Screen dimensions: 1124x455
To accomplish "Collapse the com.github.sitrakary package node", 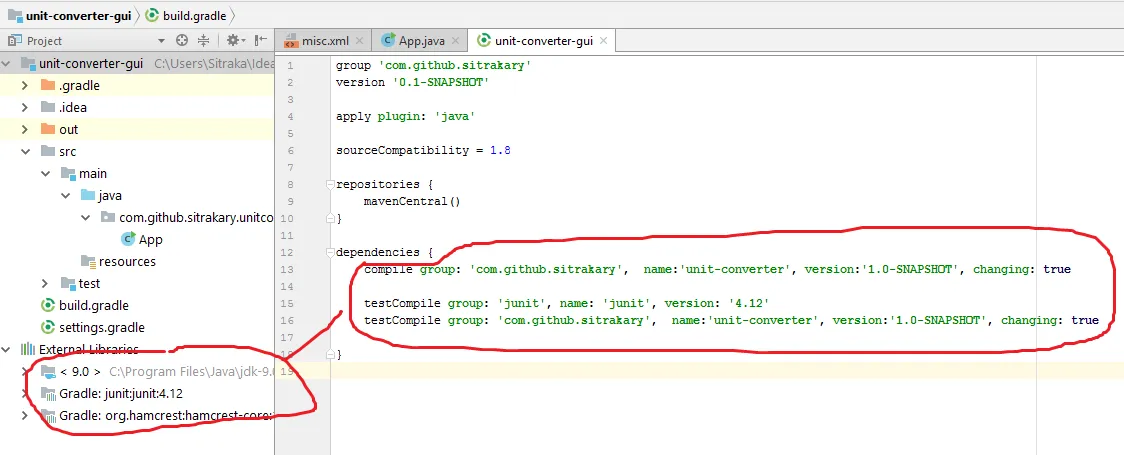I will tap(85, 217).
